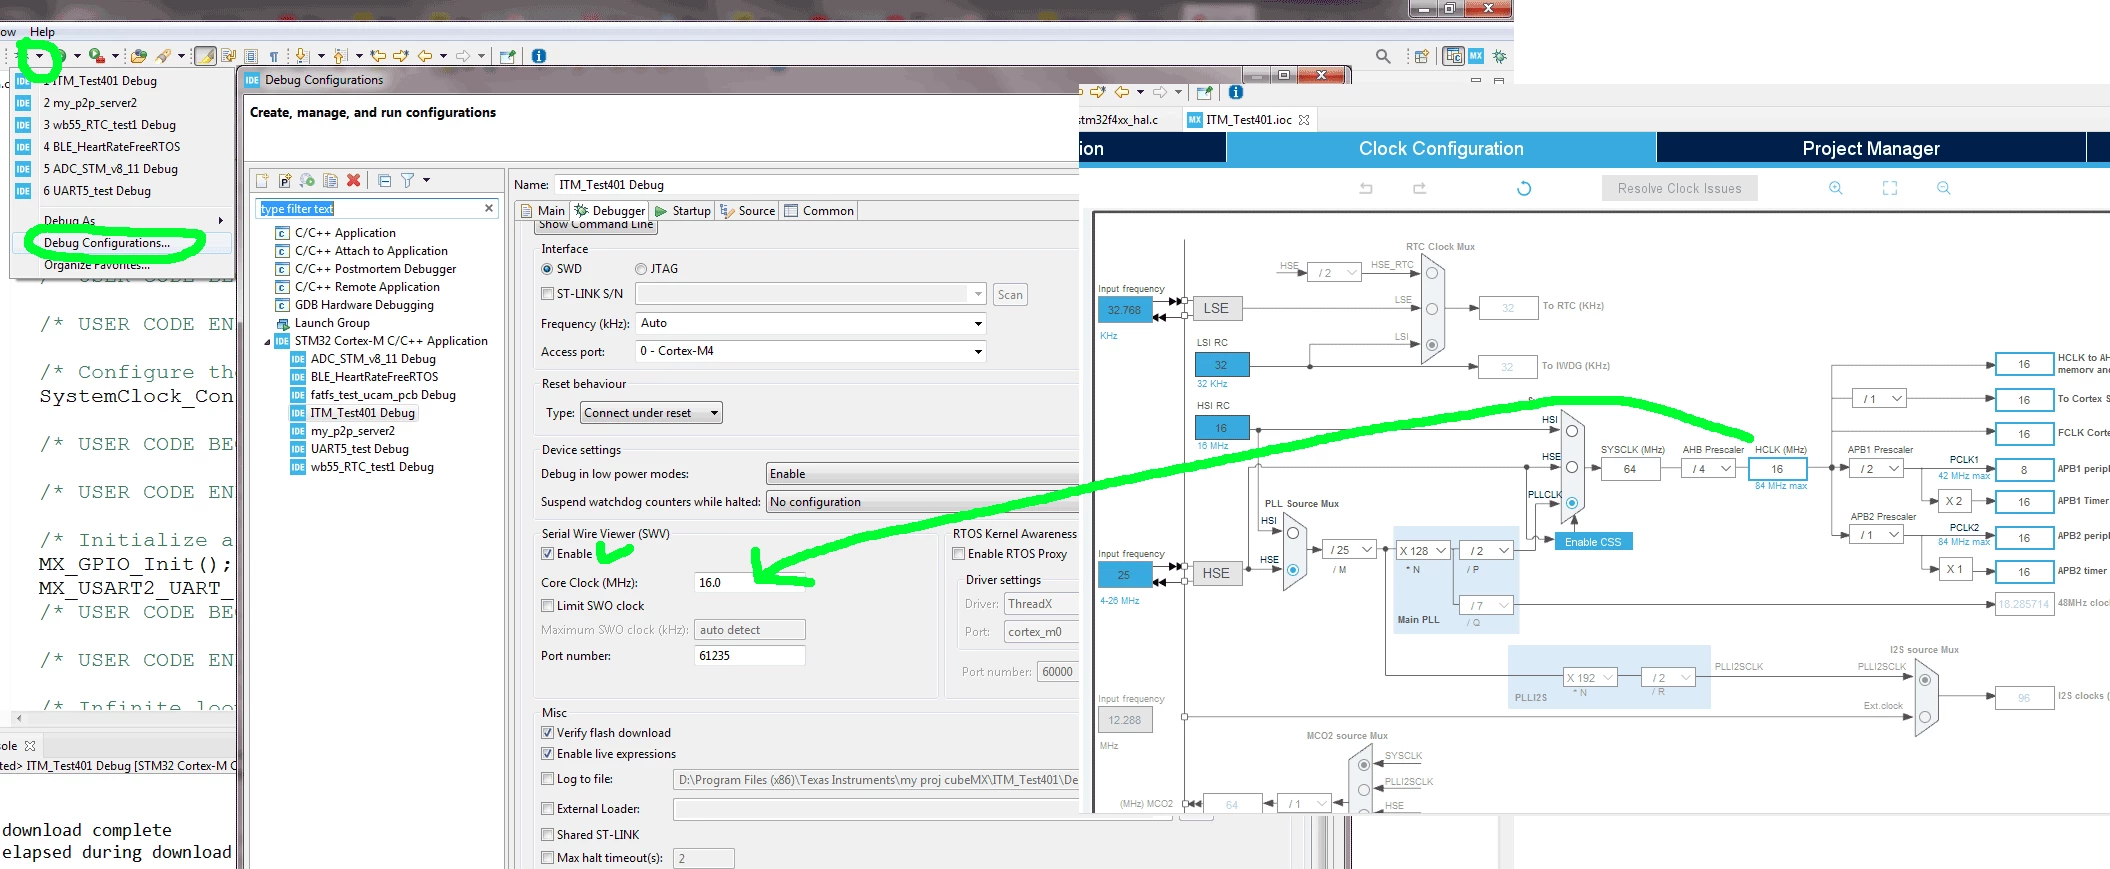Click the Search magnifier icon in top toolbar
The width and height of the screenshot is (2110, 869).
[1383, 56]
